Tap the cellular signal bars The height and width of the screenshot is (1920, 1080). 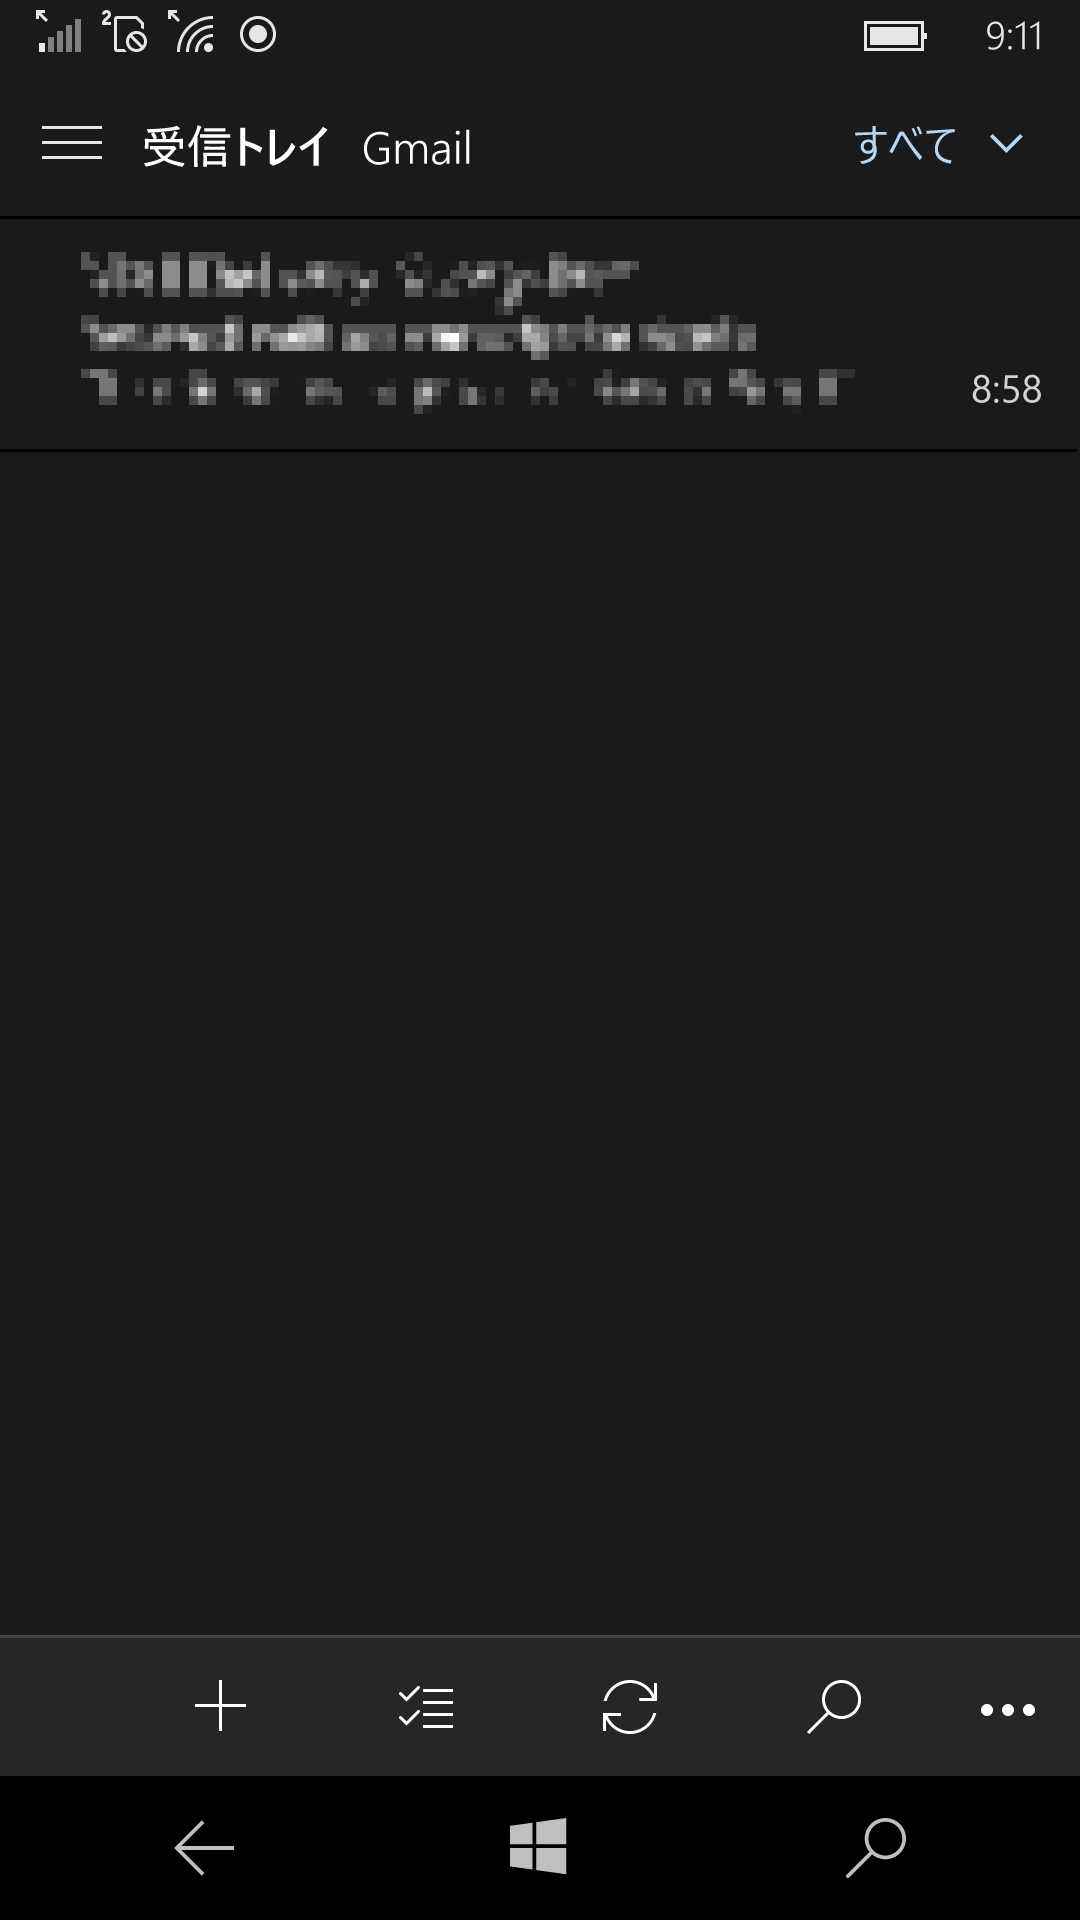(x=58, y=31)
